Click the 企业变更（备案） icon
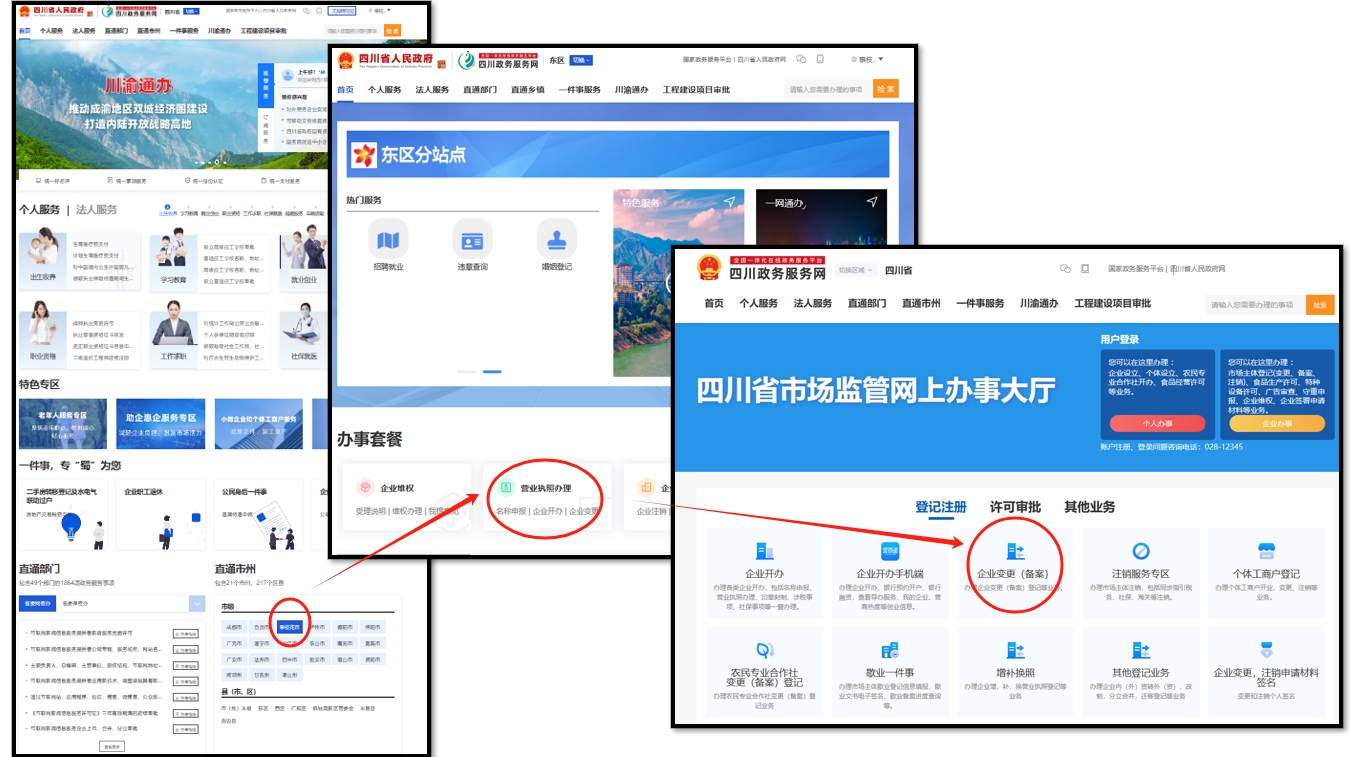Screen dimensions: 1350x757 click(x=1015, y=551)
